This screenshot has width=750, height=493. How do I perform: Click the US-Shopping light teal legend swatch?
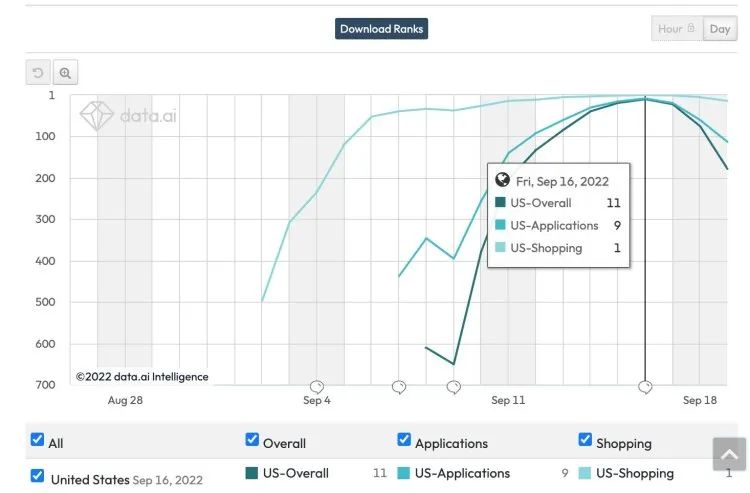pyautogui.click(x=585, y=473)
